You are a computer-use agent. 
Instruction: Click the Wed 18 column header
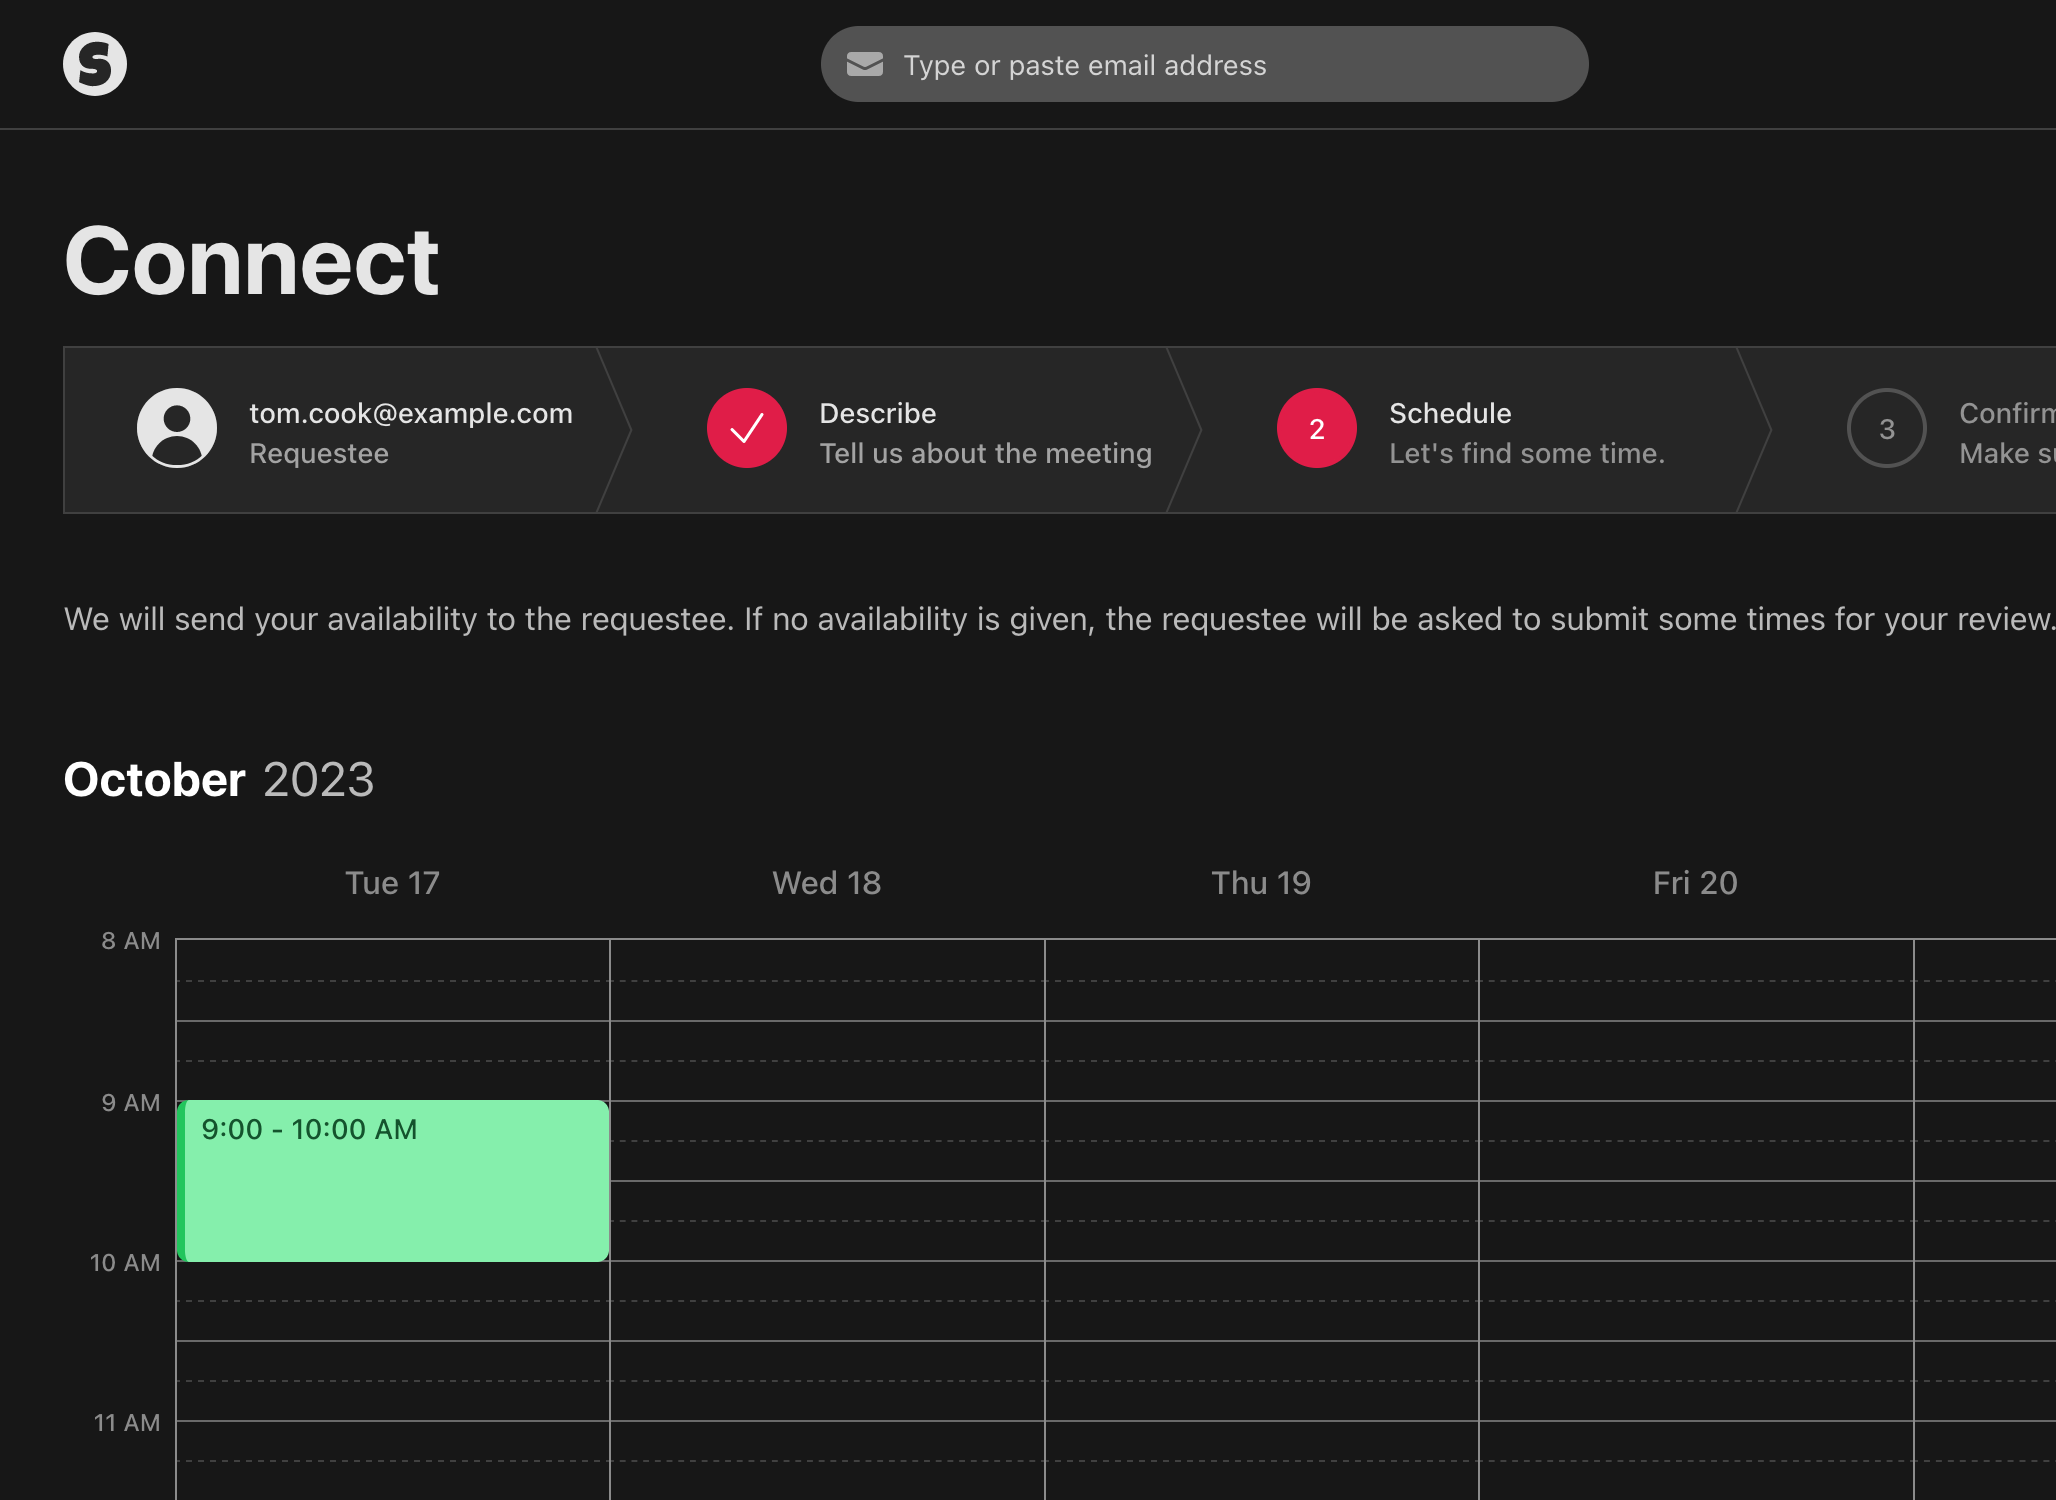826,882
